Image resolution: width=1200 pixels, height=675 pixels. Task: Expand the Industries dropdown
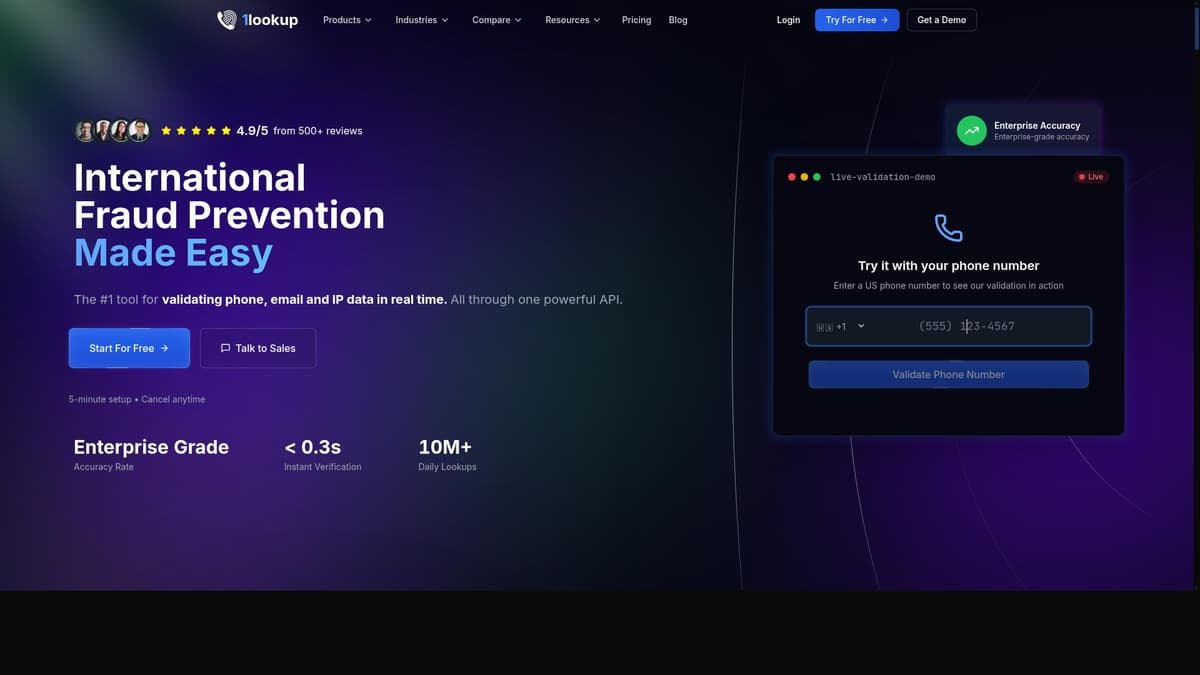click(x=422, y=20)
